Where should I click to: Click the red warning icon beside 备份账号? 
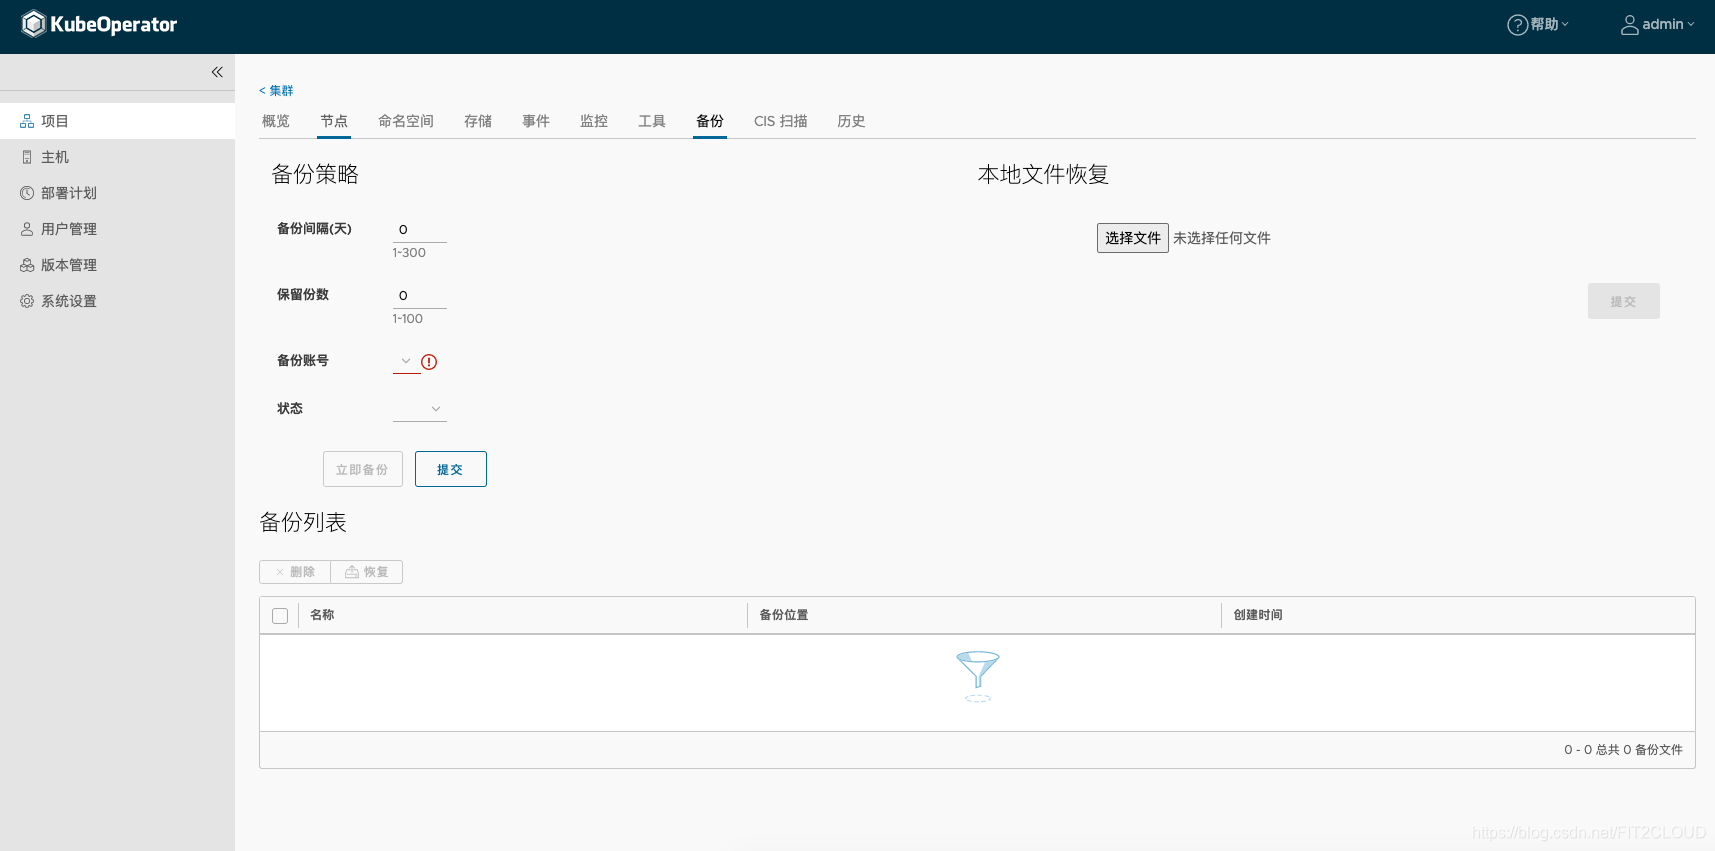[x=429, y=362]
